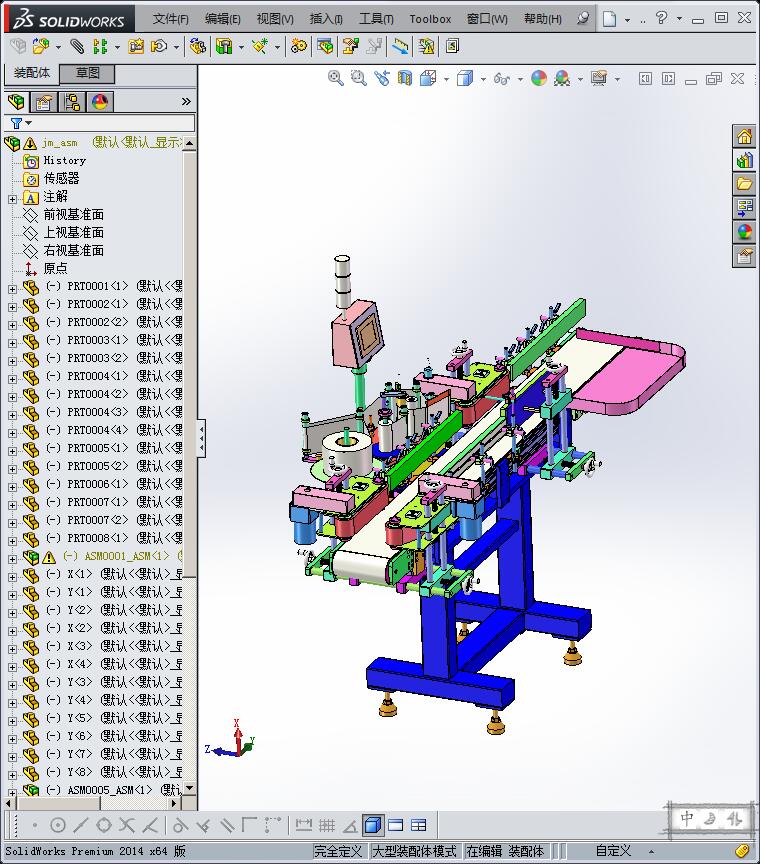This screenshot has height=864, width=760.
Task: Select the Previous View icon
Action: [x=381, y=78]
